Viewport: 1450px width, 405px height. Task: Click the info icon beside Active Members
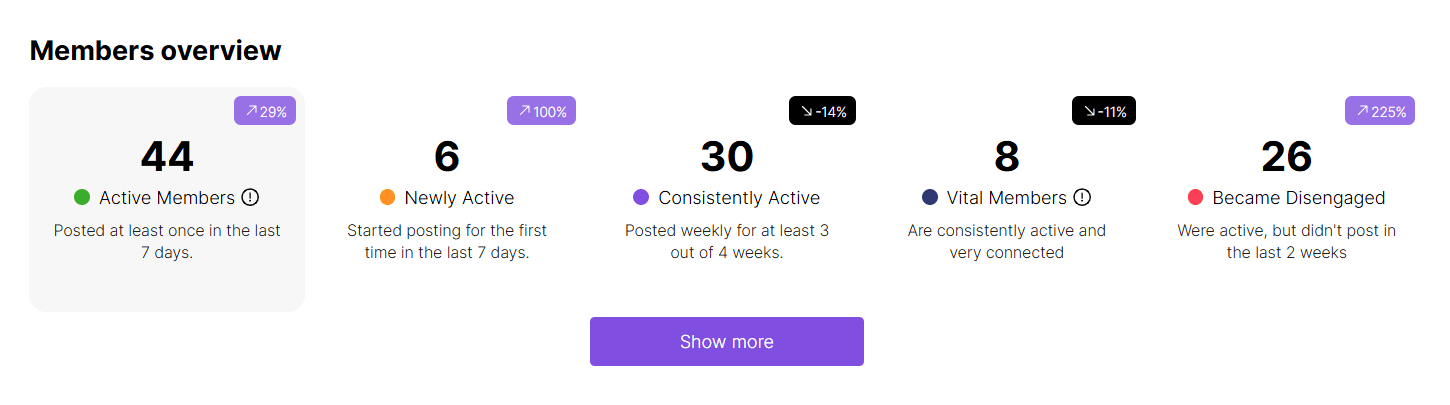[x=250, y=198]
